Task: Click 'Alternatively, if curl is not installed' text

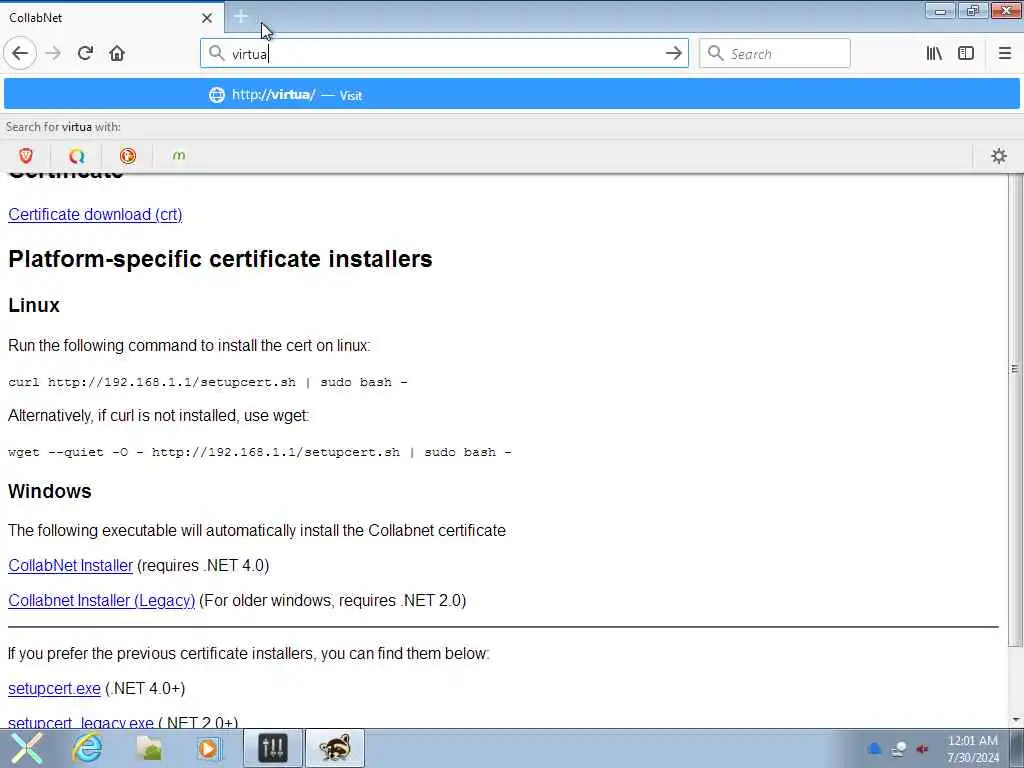Action: pyautogui.click(x=159, y=415)
